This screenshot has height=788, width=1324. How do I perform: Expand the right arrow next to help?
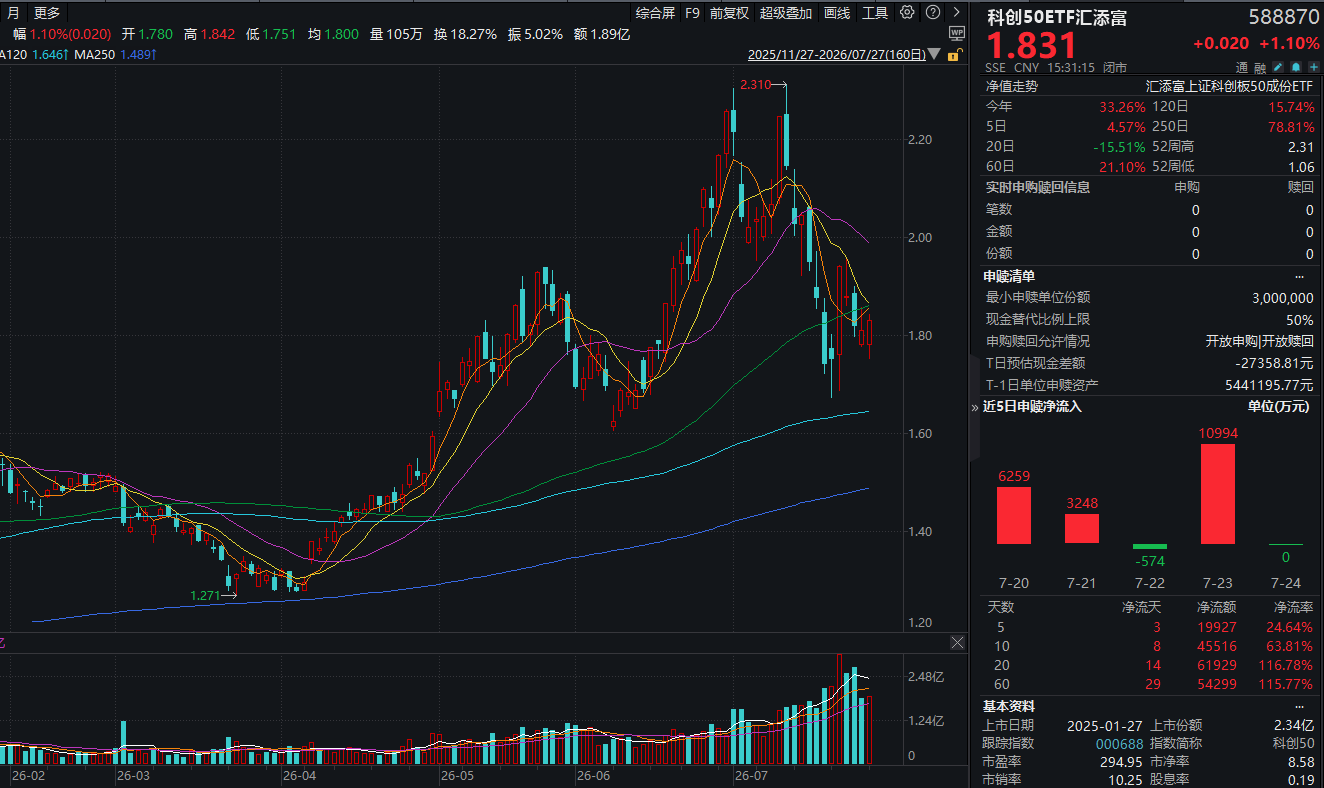tap(957, 13)
